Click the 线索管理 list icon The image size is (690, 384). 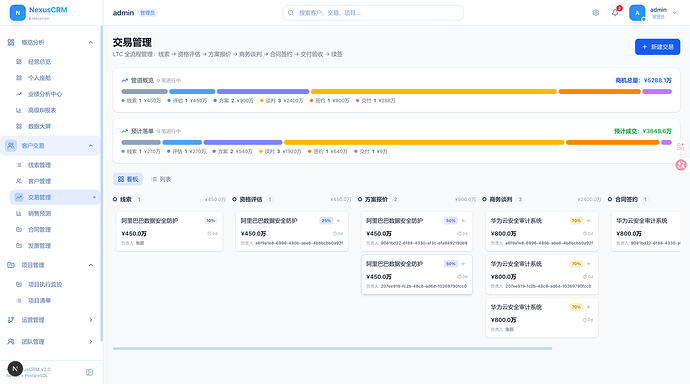coord(19,165)
